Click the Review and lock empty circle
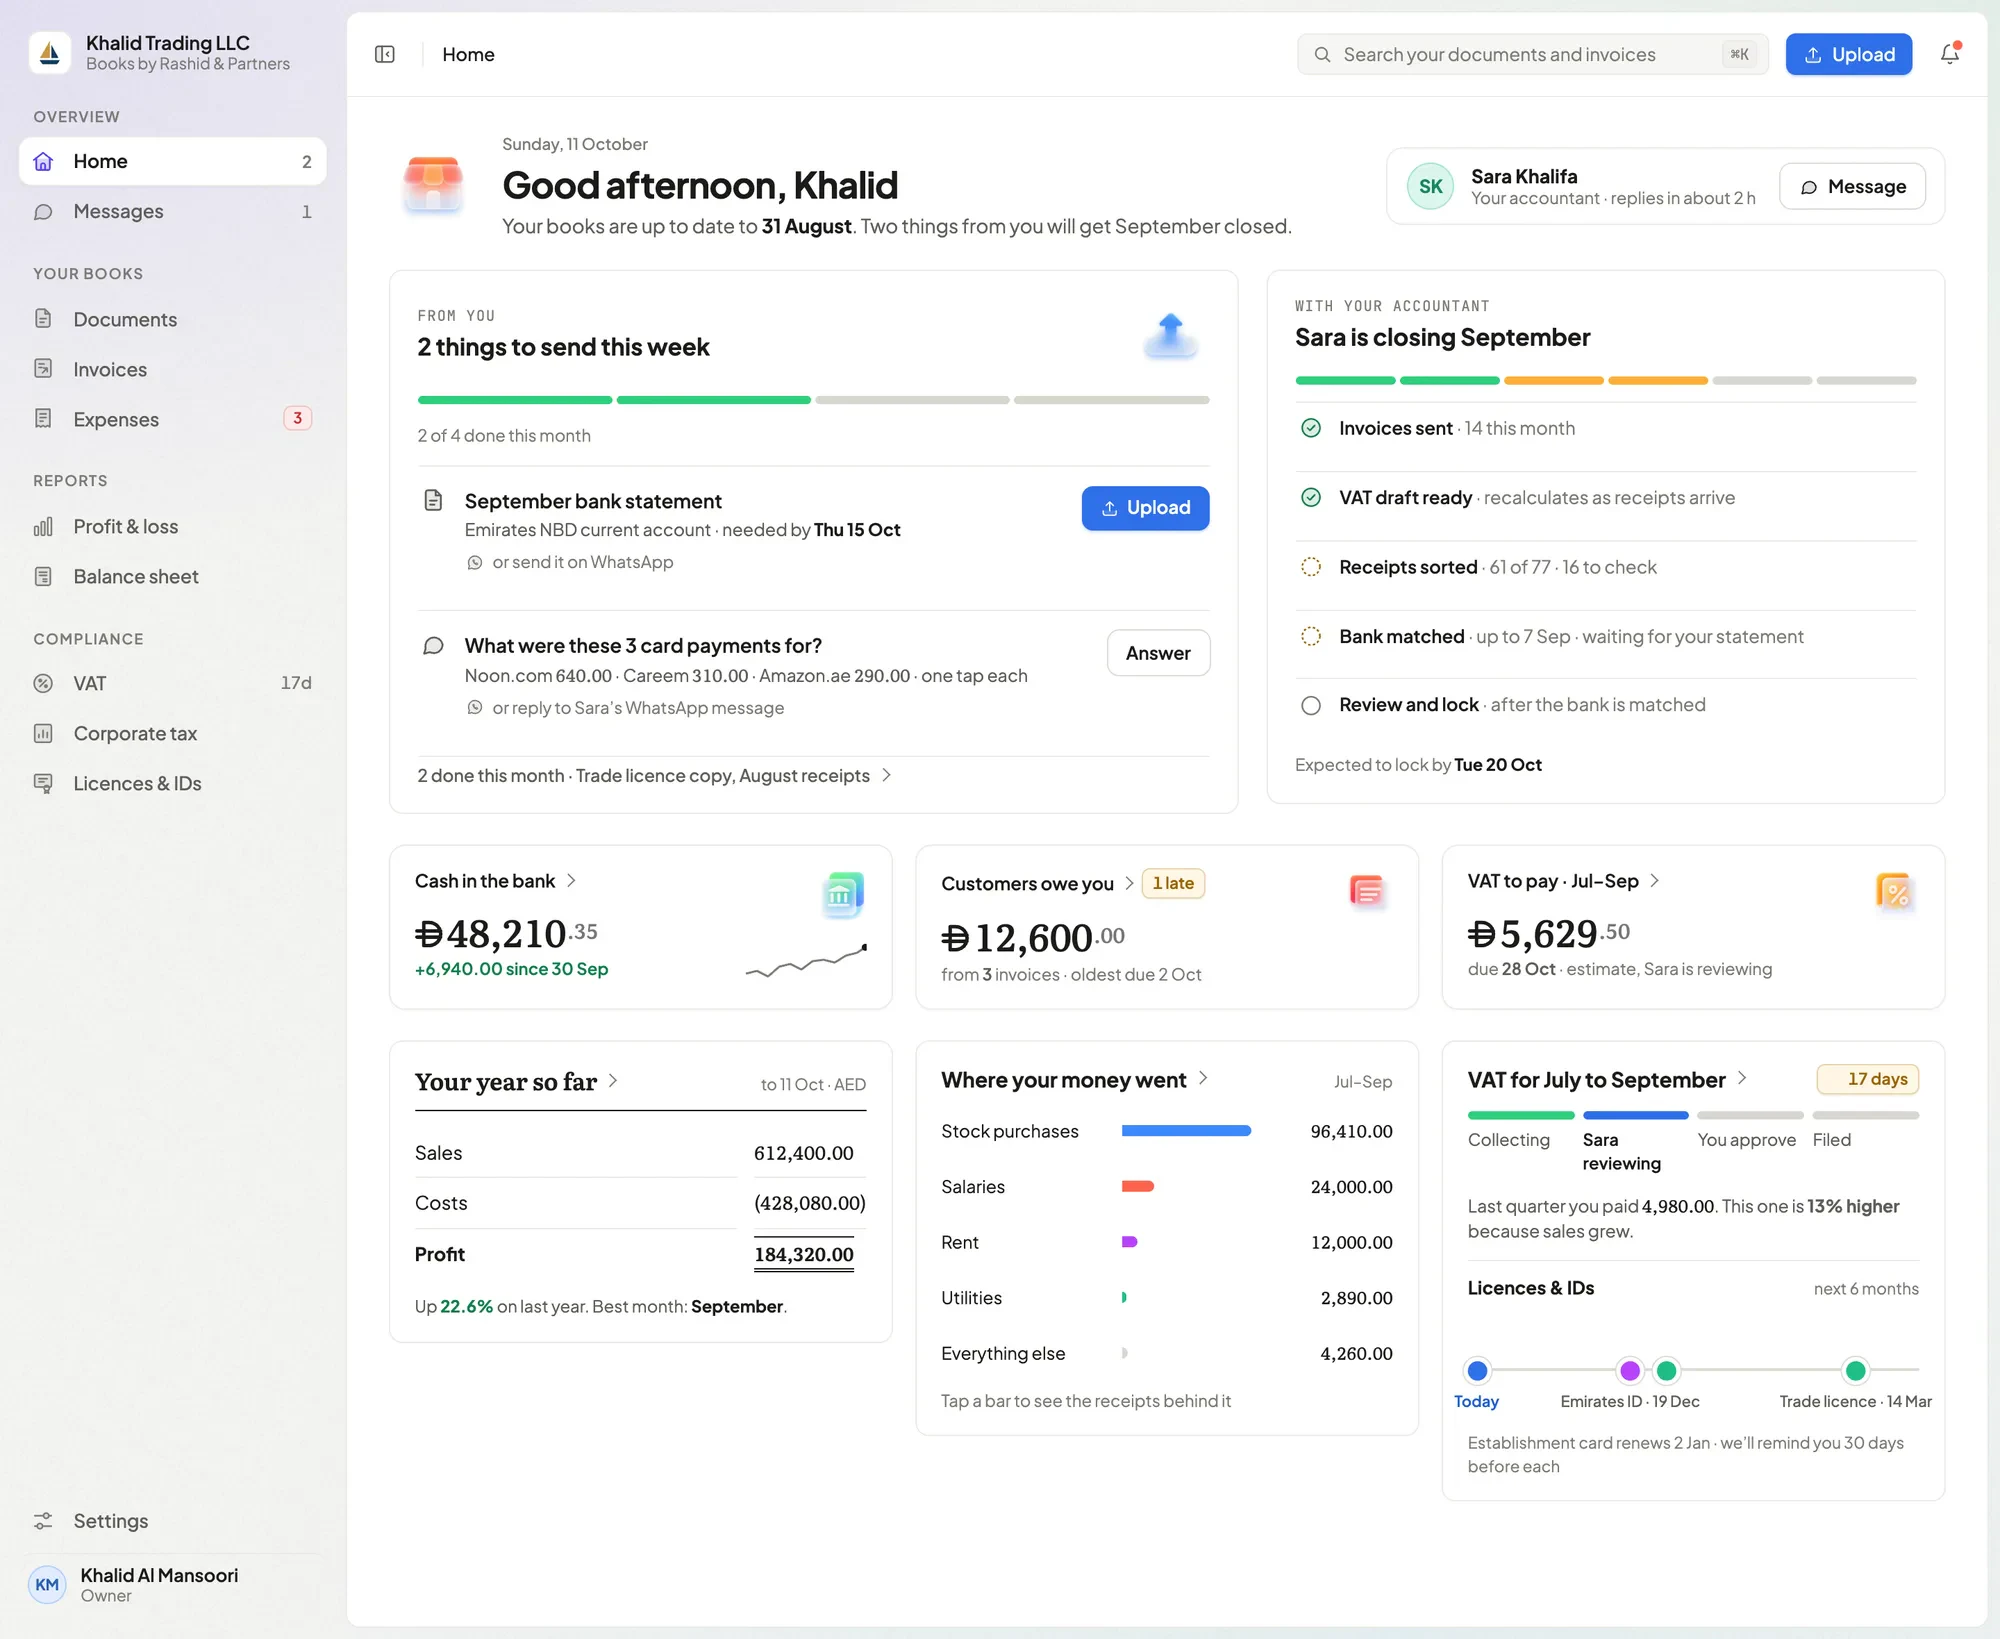The width and height of the screenshot is (2000, 1639). point(1310,705)
